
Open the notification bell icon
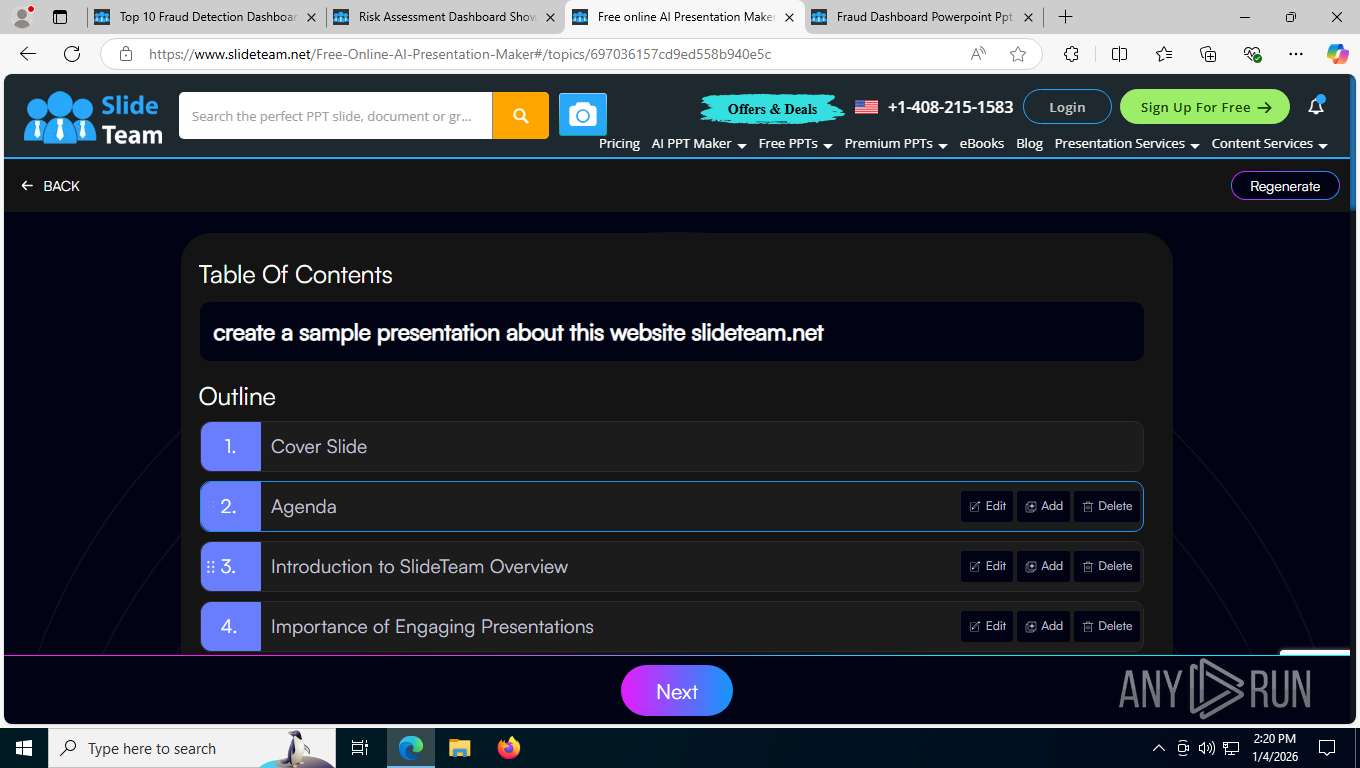pos(1316,106)
